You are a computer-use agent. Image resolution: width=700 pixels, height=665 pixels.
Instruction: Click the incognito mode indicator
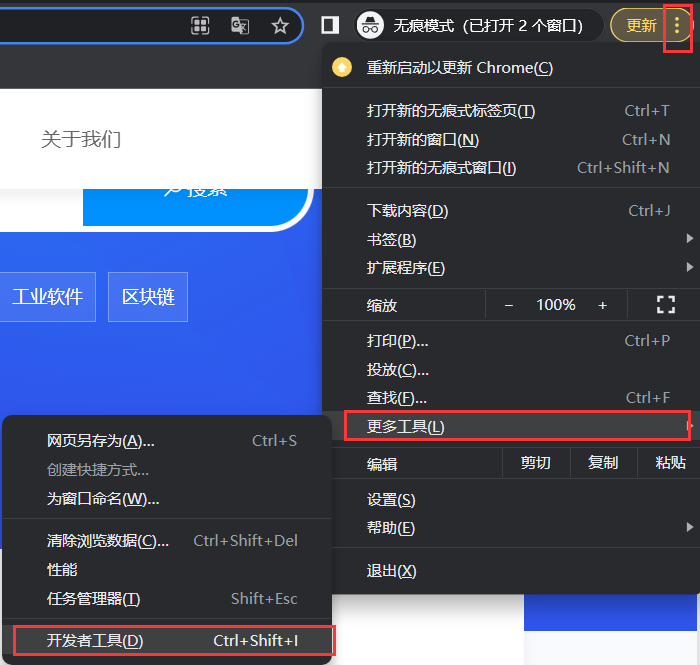click(x=477, y=26)
